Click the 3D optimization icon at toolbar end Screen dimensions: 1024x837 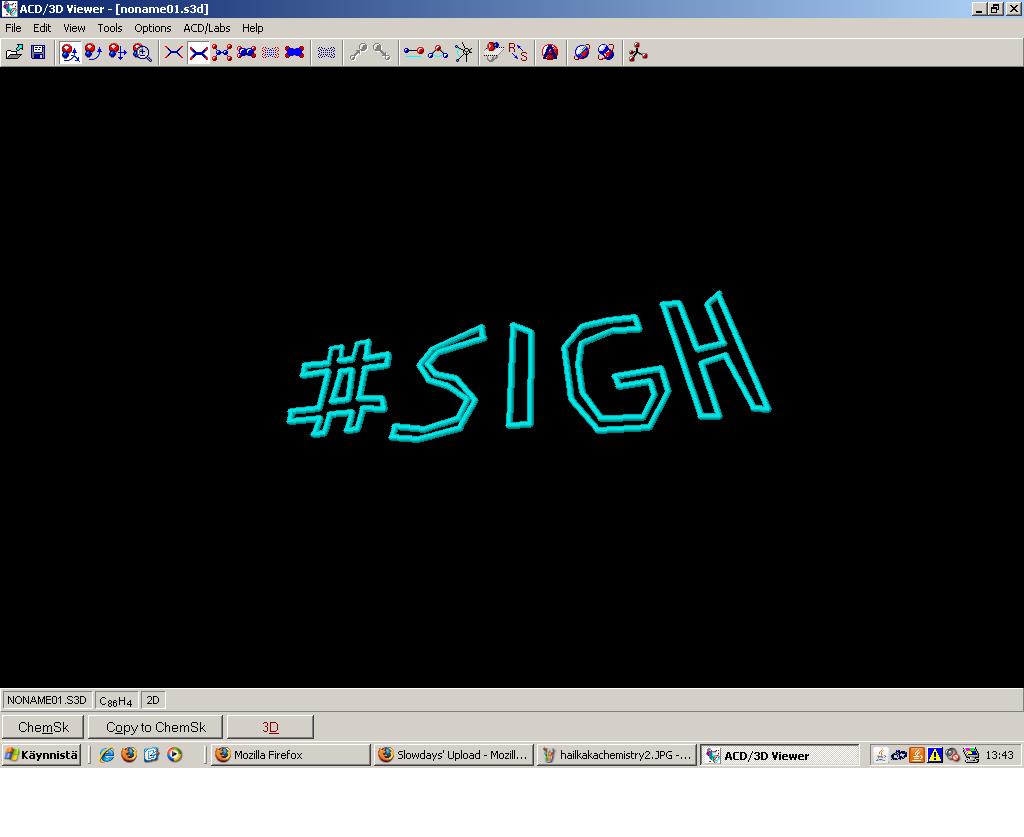point(638,52)
